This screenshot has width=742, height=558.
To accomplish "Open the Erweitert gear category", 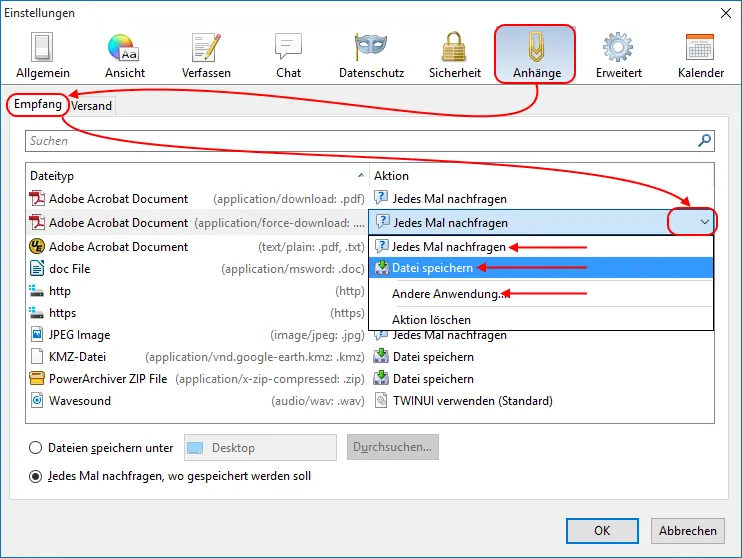I will 618,55.
